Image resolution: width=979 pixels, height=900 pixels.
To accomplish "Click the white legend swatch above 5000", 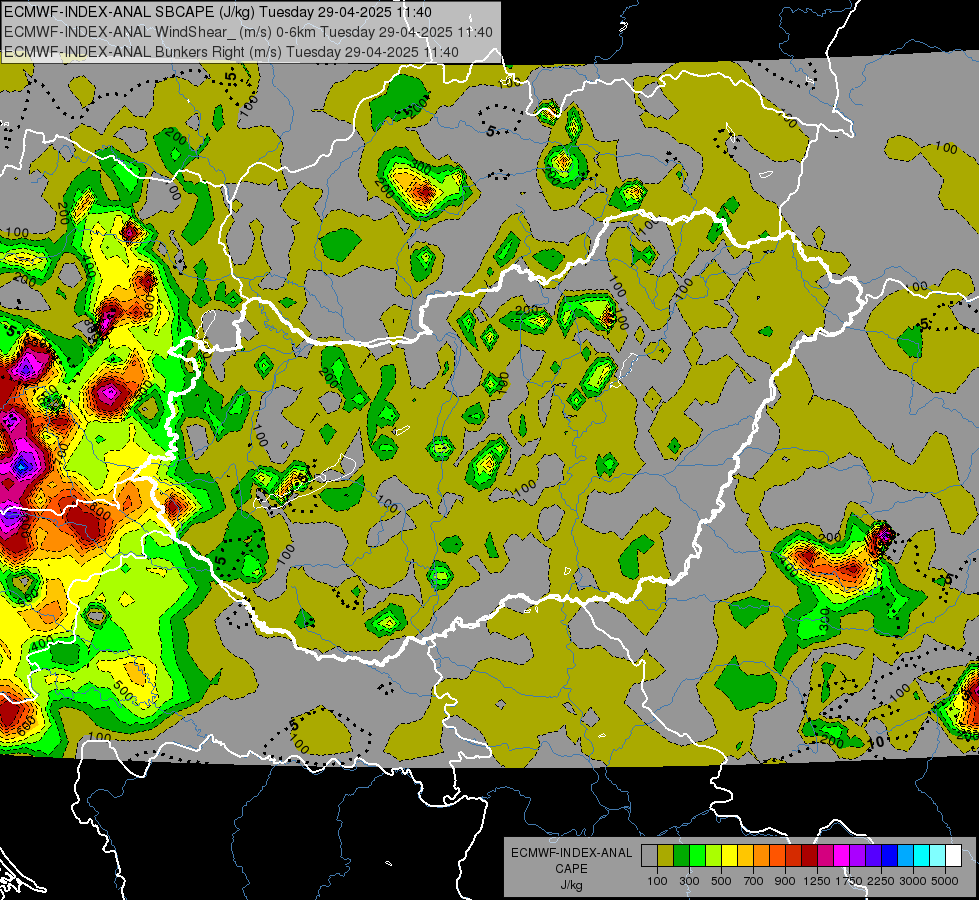I will pyautogui.click(x=953, y=855).
